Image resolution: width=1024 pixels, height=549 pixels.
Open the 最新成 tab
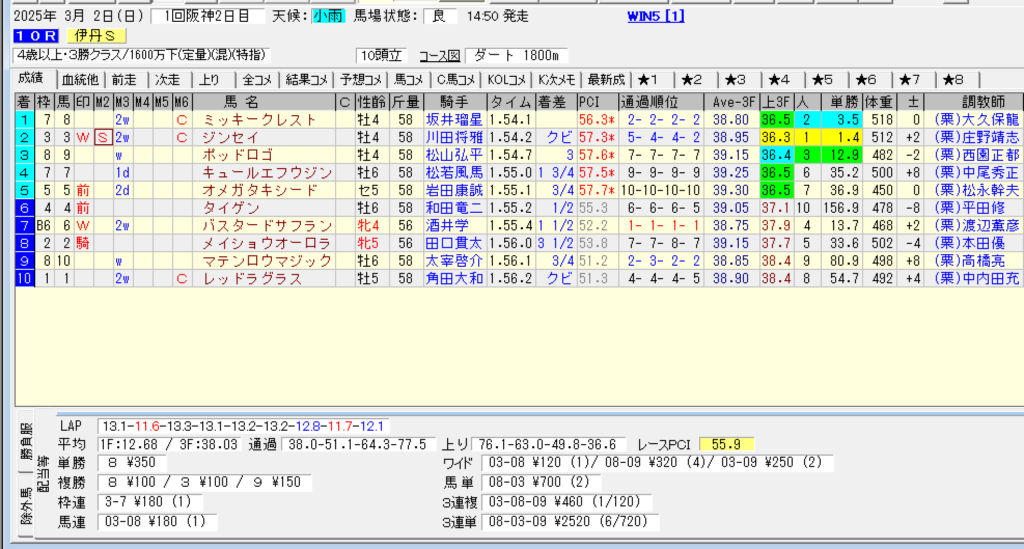(606, 80)
